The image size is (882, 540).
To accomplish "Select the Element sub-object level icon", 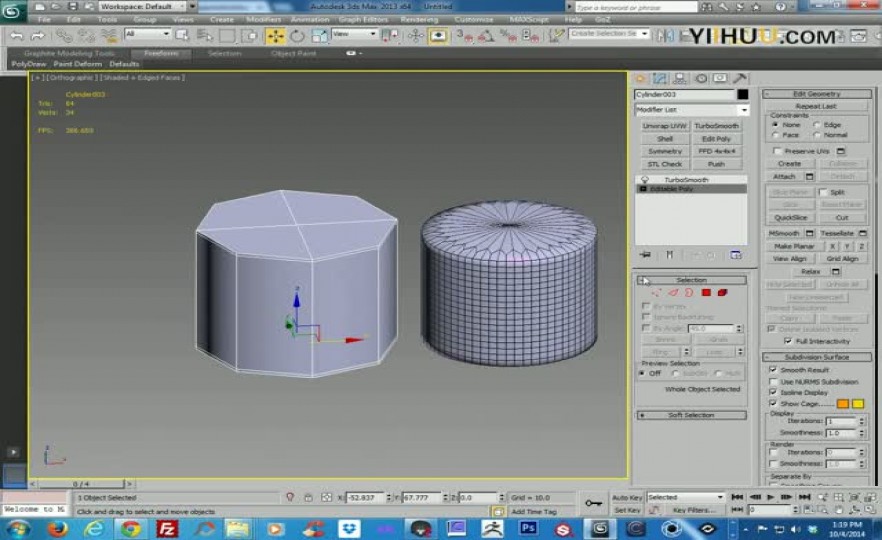I will (x=722, y=292).
